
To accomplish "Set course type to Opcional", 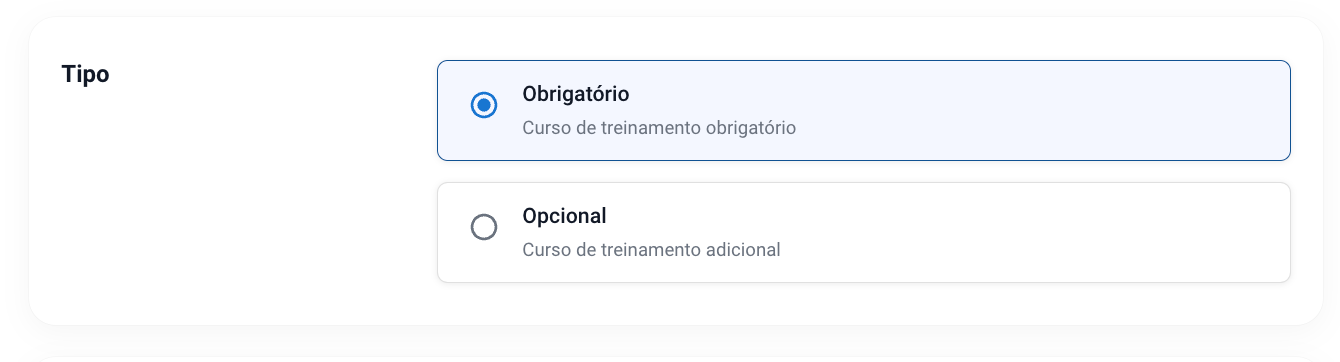I will tap(484, 227).
